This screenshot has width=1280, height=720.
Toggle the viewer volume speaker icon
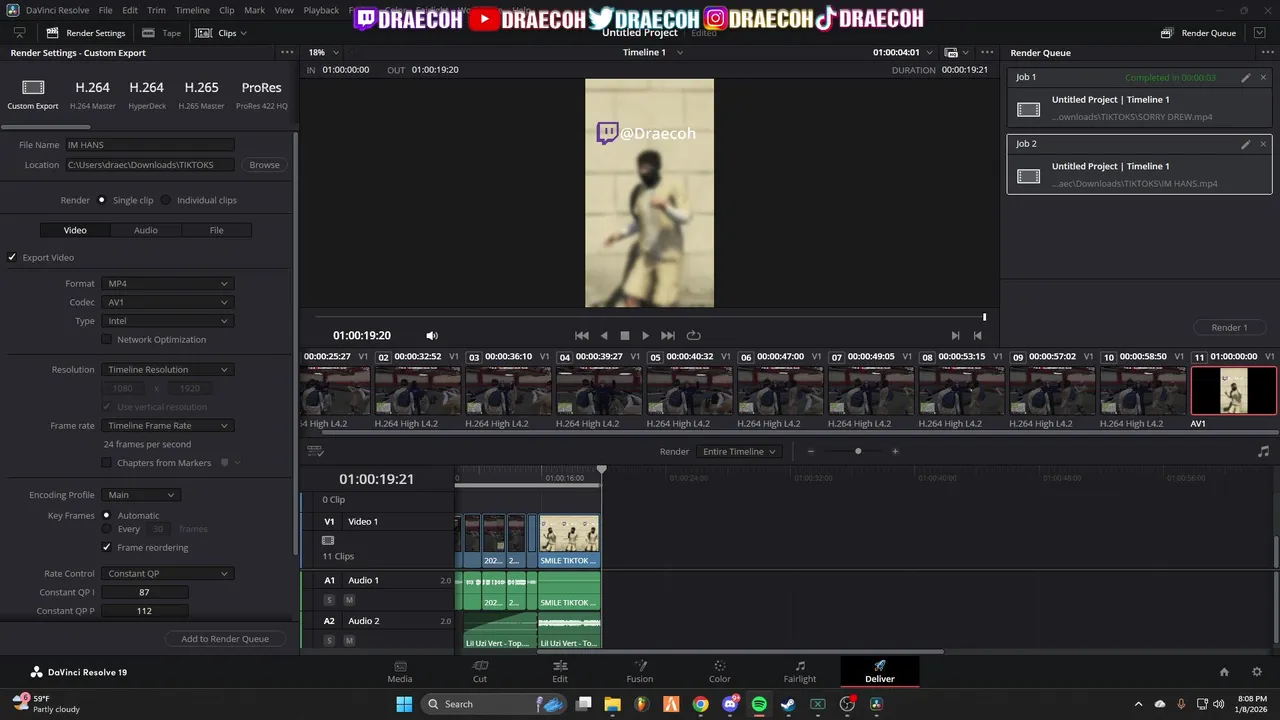(x=432, y=336)
